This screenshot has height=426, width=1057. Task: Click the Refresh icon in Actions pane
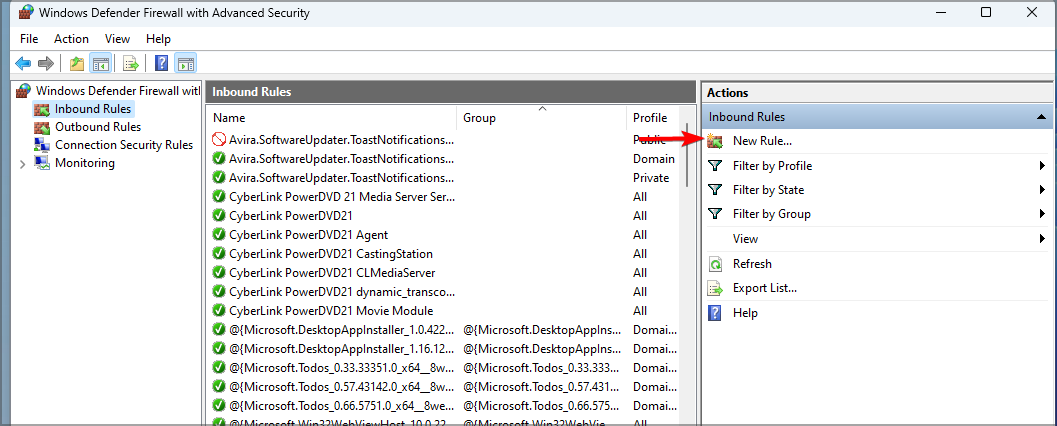tap(715, 264)
